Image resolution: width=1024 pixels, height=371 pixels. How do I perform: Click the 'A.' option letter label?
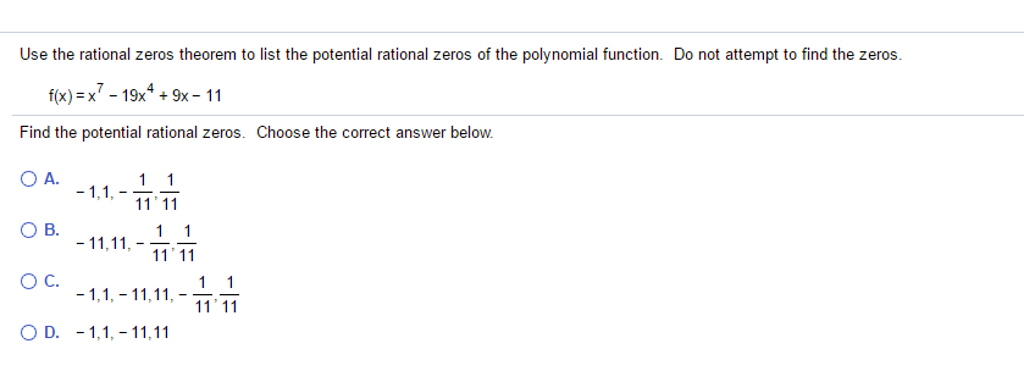tap(52, 179)
